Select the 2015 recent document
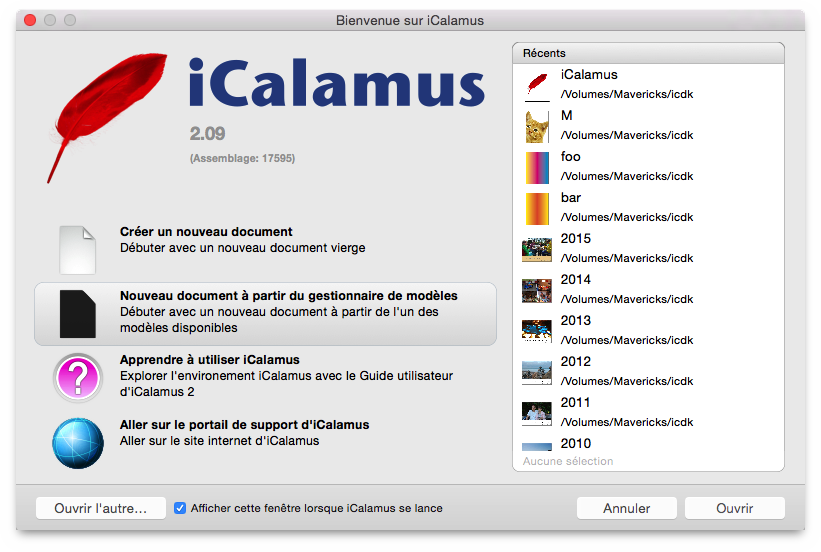This screenshot has width=821, height=552. pos(648,249)
